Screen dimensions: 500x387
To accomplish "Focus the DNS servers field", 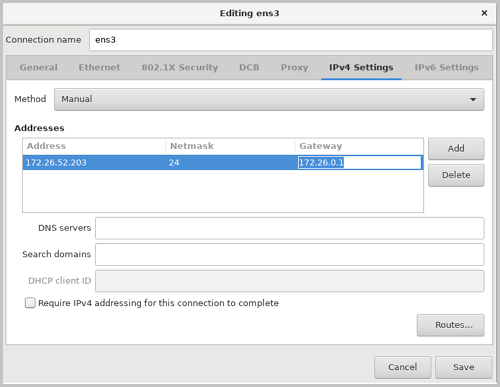I will [290, 228].
